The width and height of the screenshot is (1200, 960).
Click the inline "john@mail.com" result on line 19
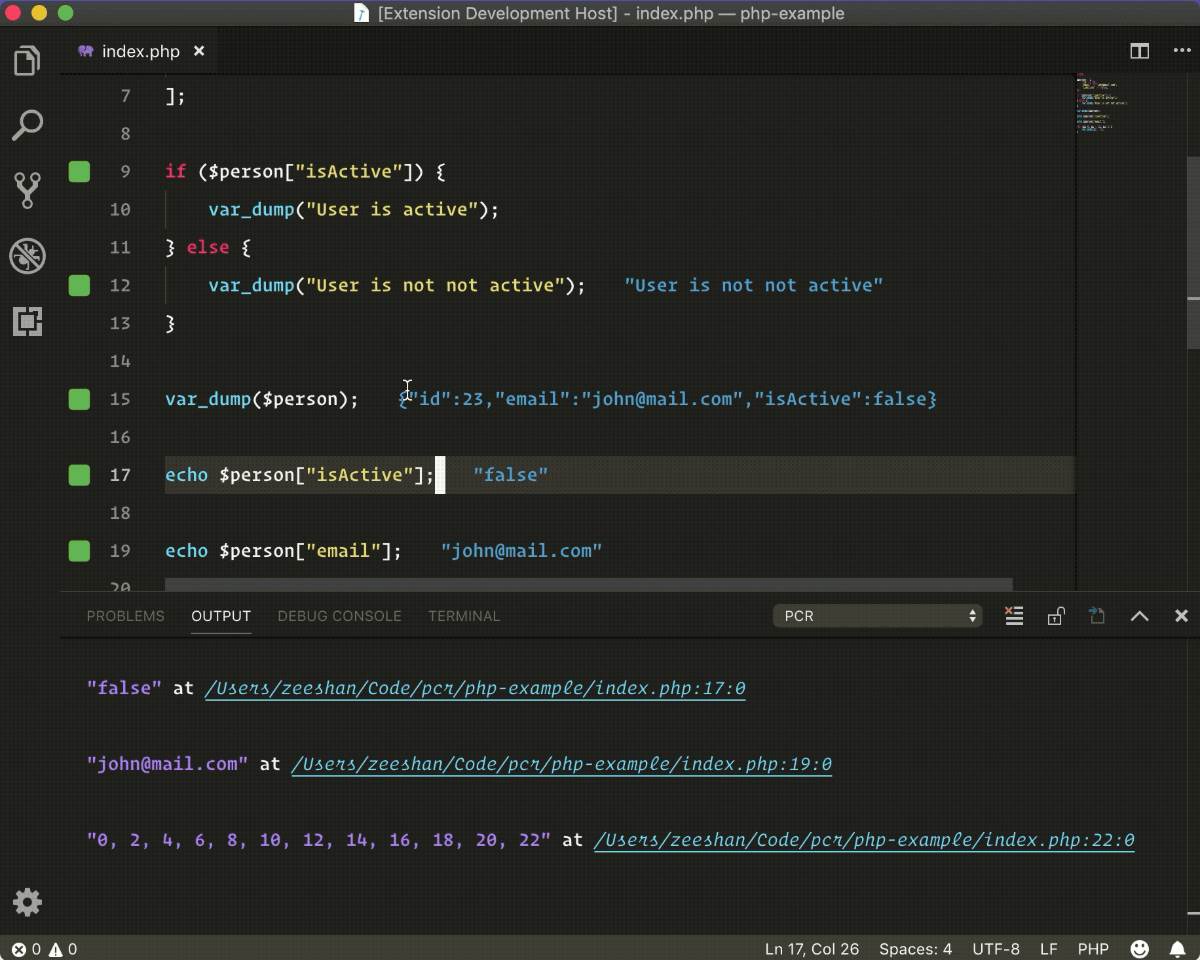pos(521,551)
